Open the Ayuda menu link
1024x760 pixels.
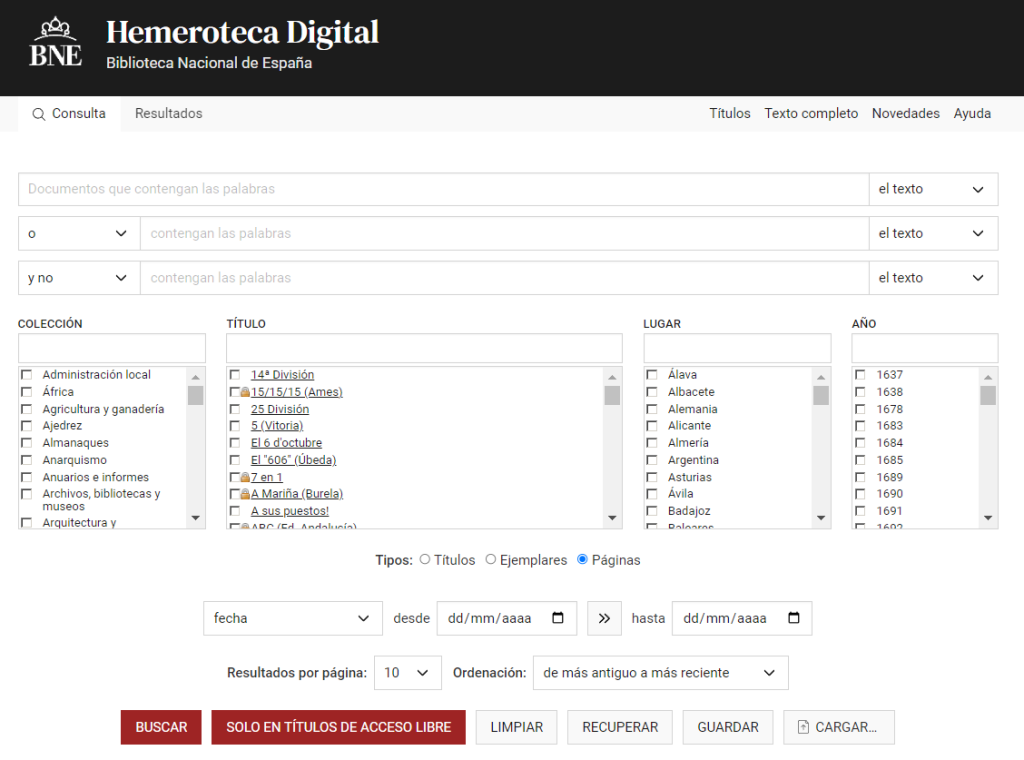click(x=972, y=114)
